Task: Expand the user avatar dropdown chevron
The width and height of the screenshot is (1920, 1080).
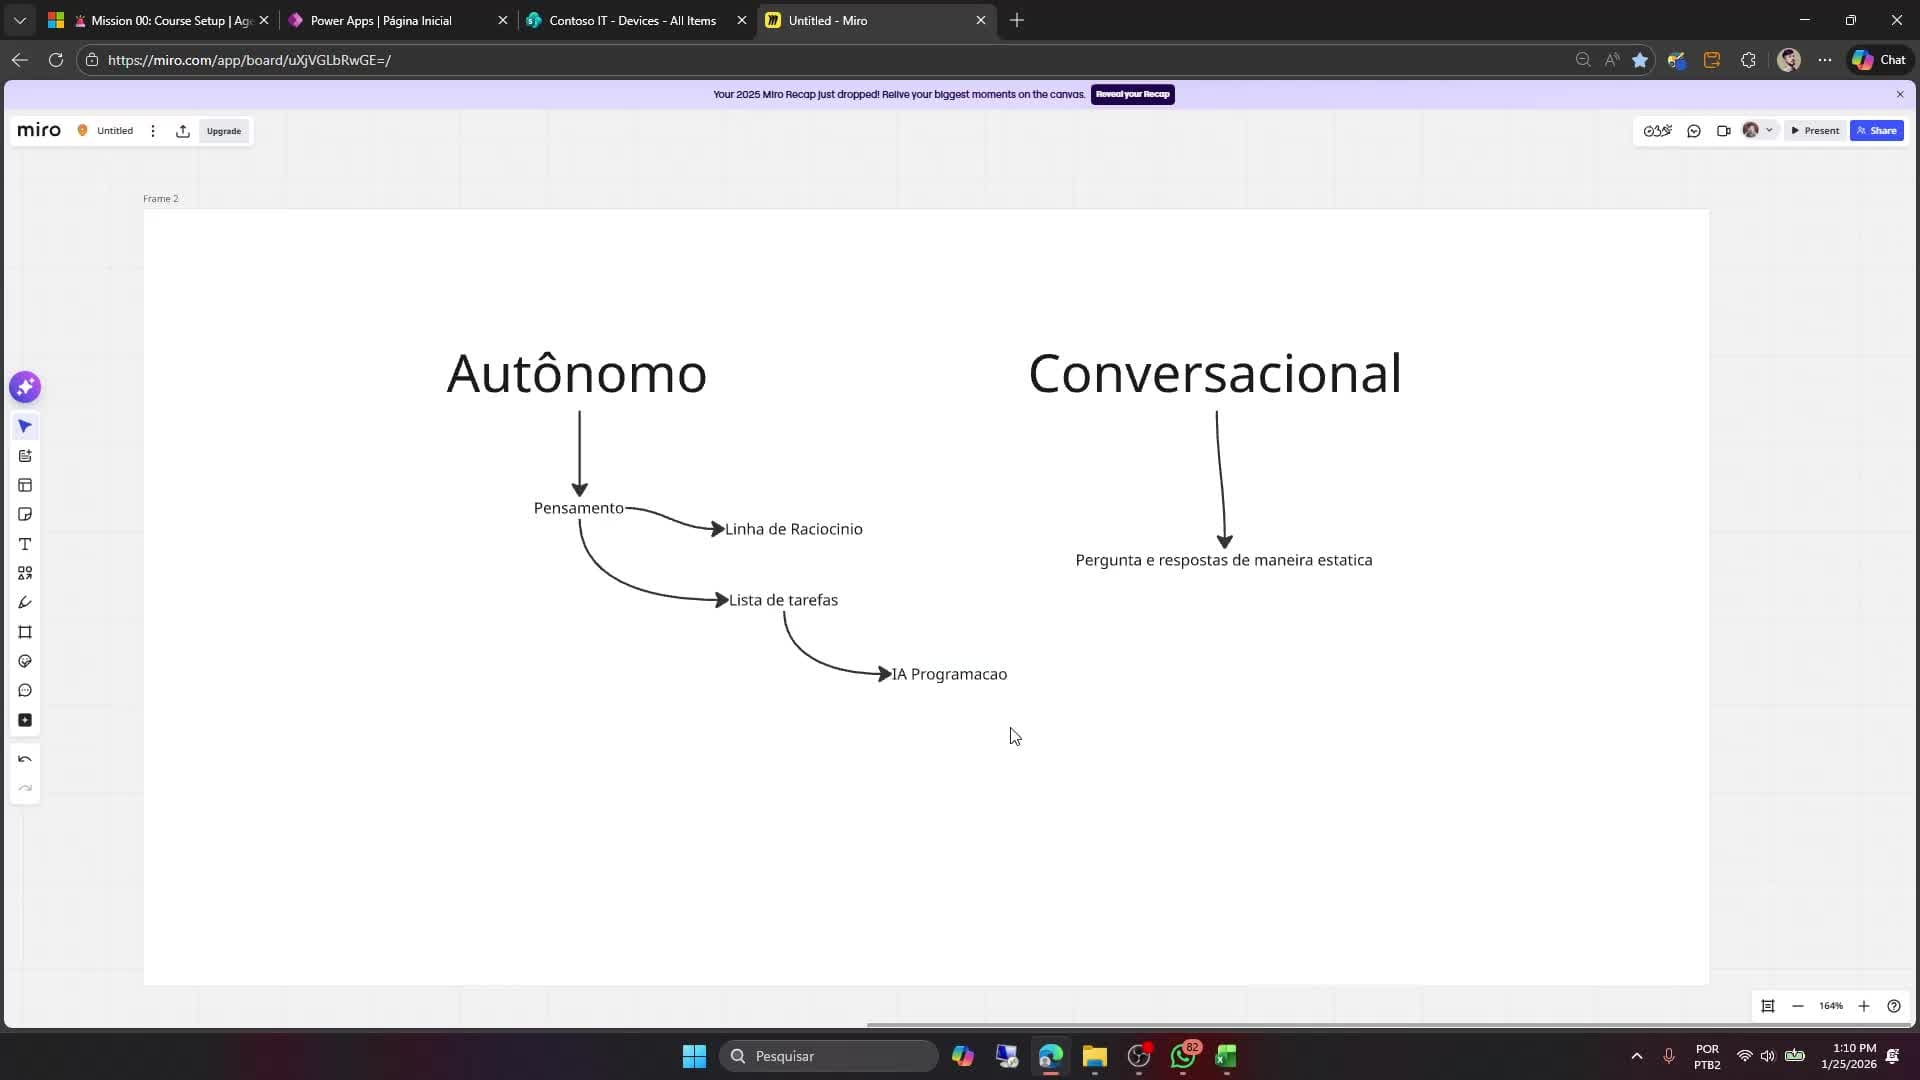Action: 1770,130
